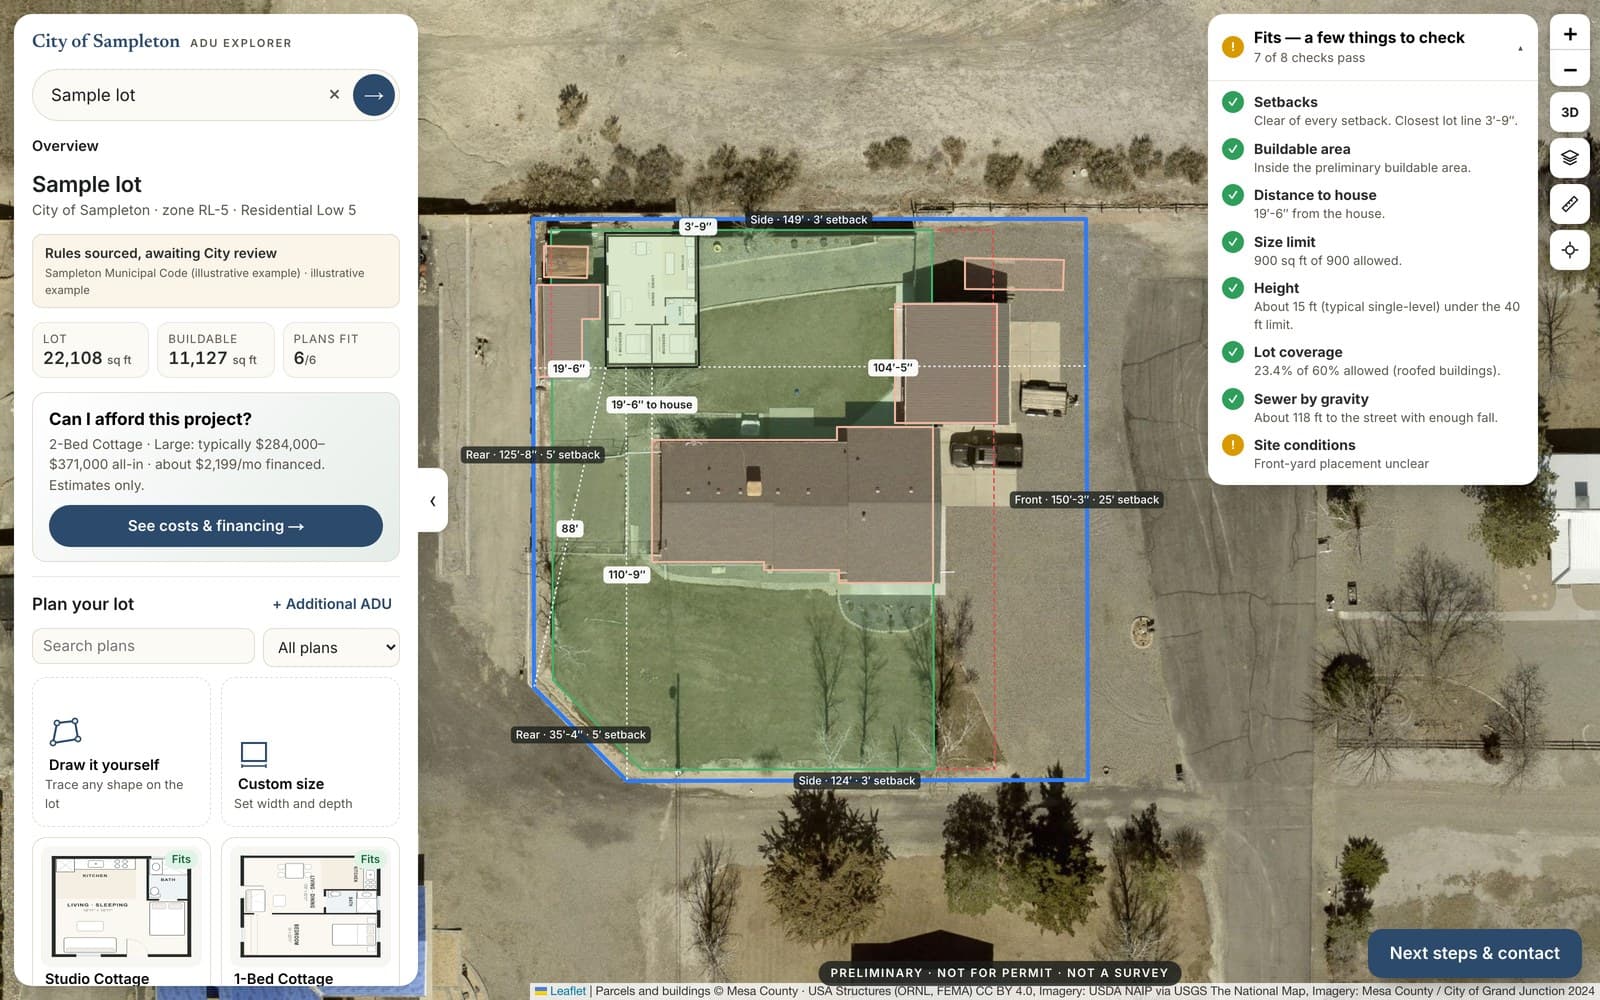Screen dimensions: 1600x1000
Task: Click the Height check row
Action: (x=1372, y=305)
